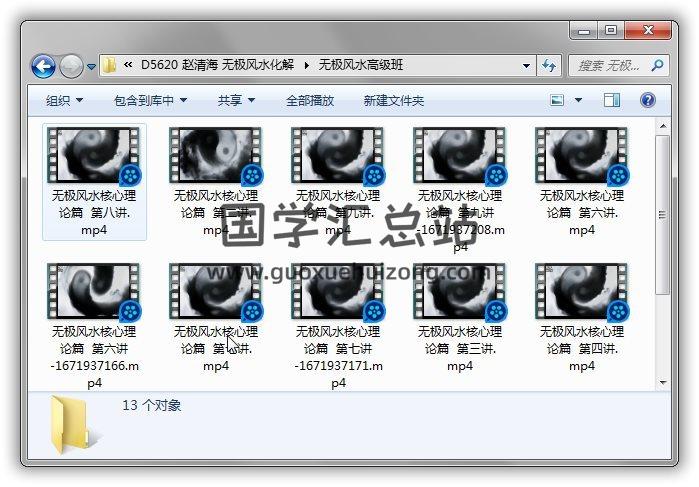Open the 共享 dropdown menu
This screenshot has width=699, height=487.
[x=236, y=101]
